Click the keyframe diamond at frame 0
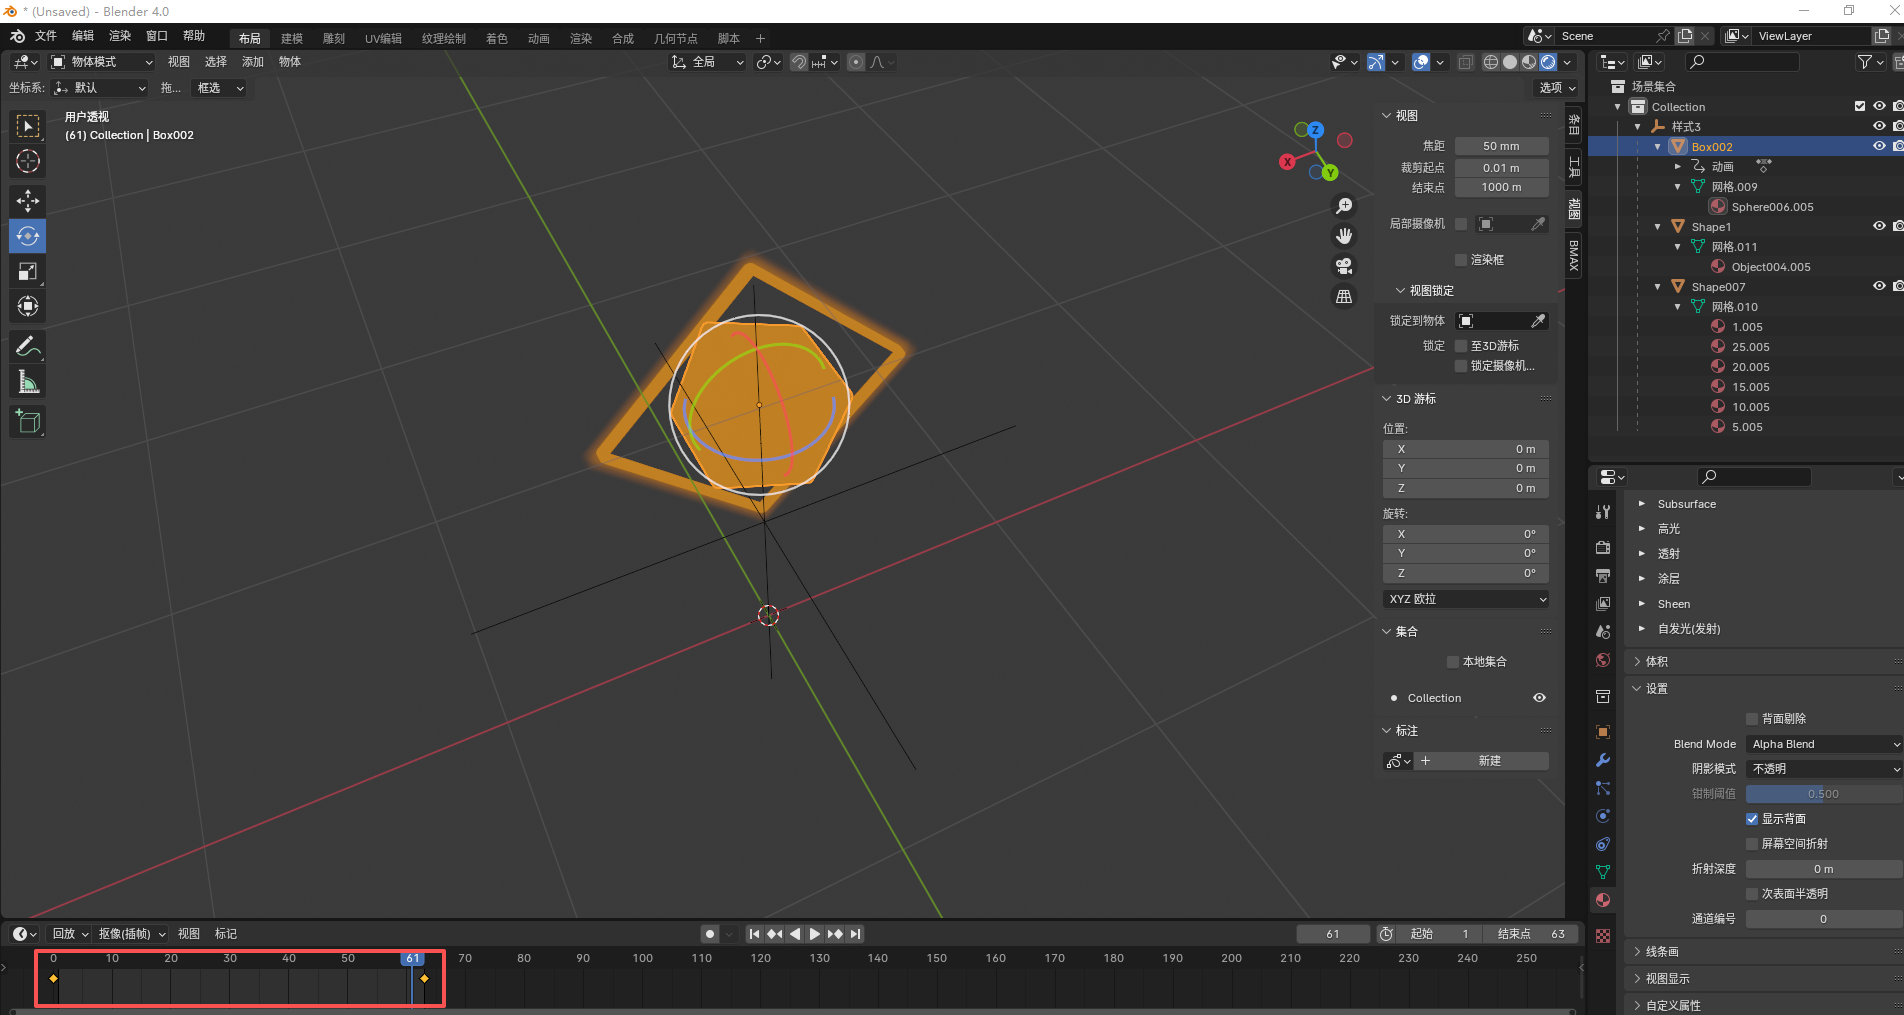The image size is (1904, 1015). tap(53, 978)
